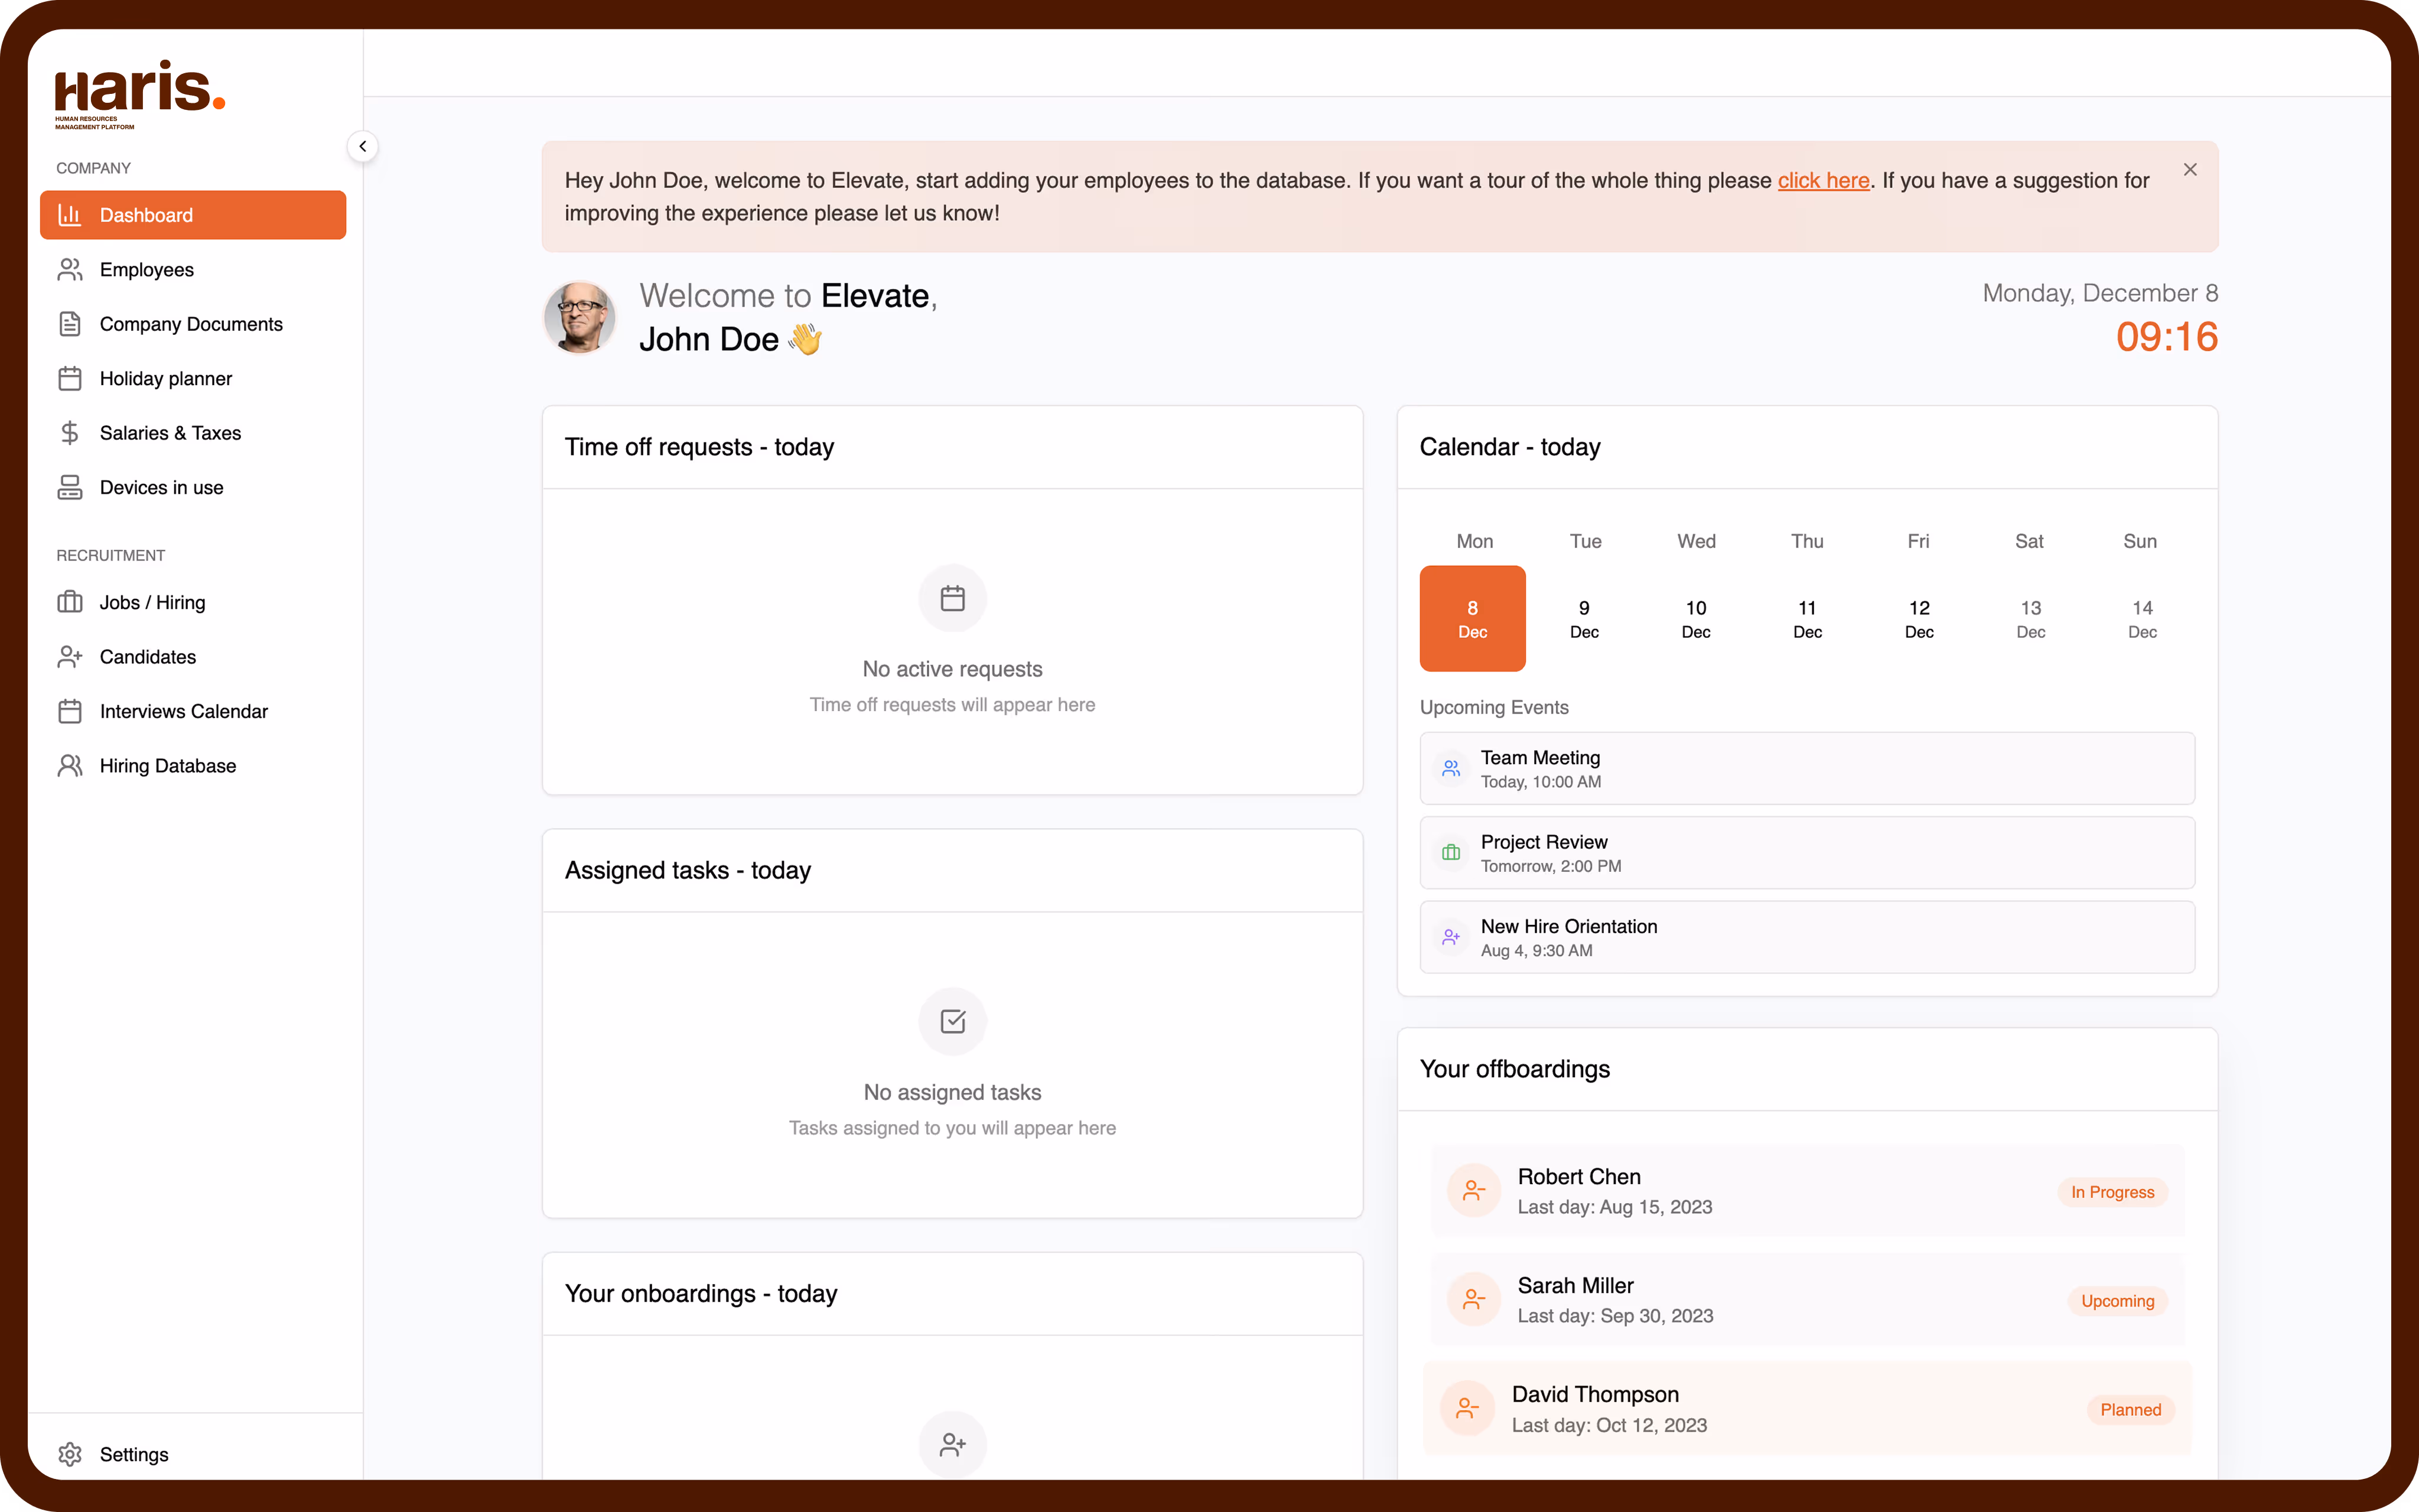Collapse the sidebar with the chevron button
The height and width of the screenshot is (1512, 2419).
pyautogui.click(x=362, y=146)
